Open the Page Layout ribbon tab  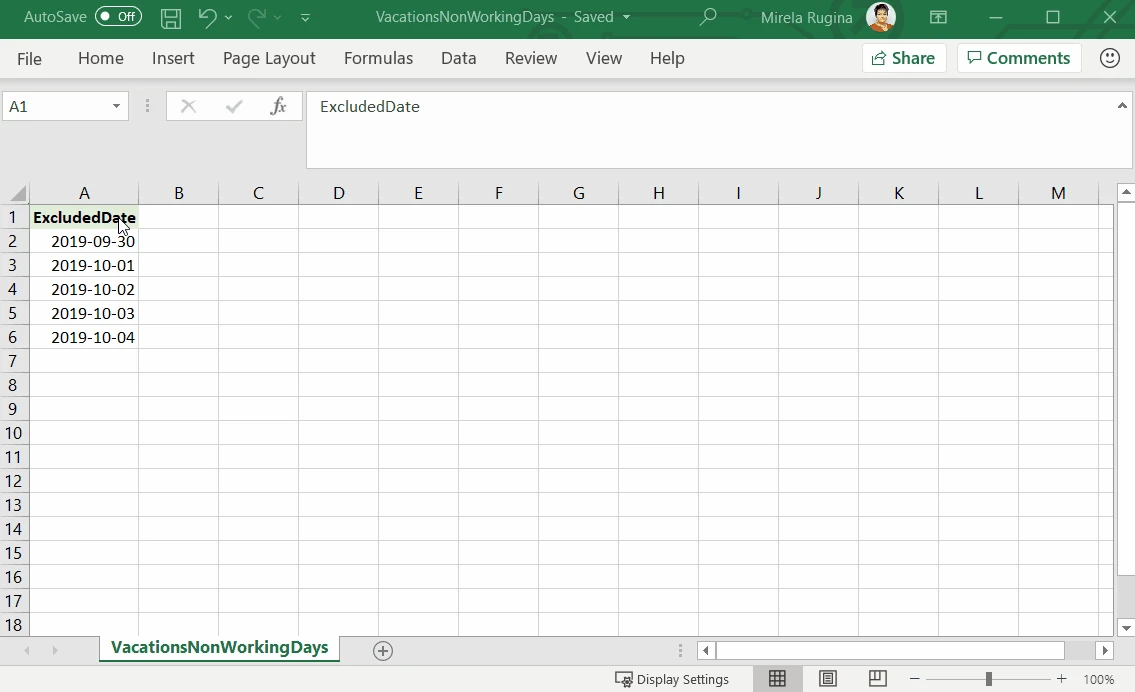(x=269, y=58)
